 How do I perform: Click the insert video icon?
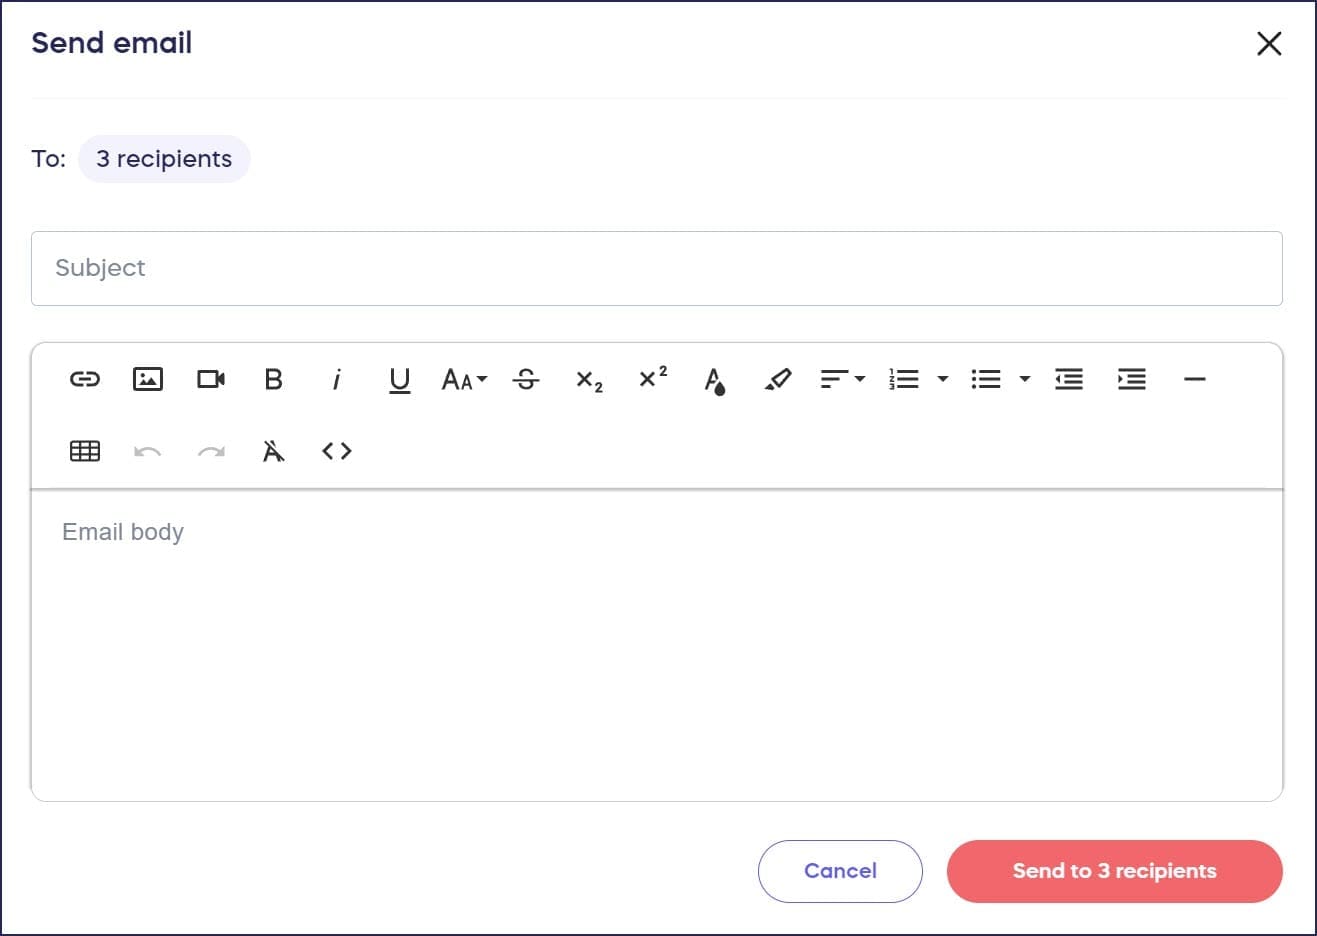[x=211, y=379]
